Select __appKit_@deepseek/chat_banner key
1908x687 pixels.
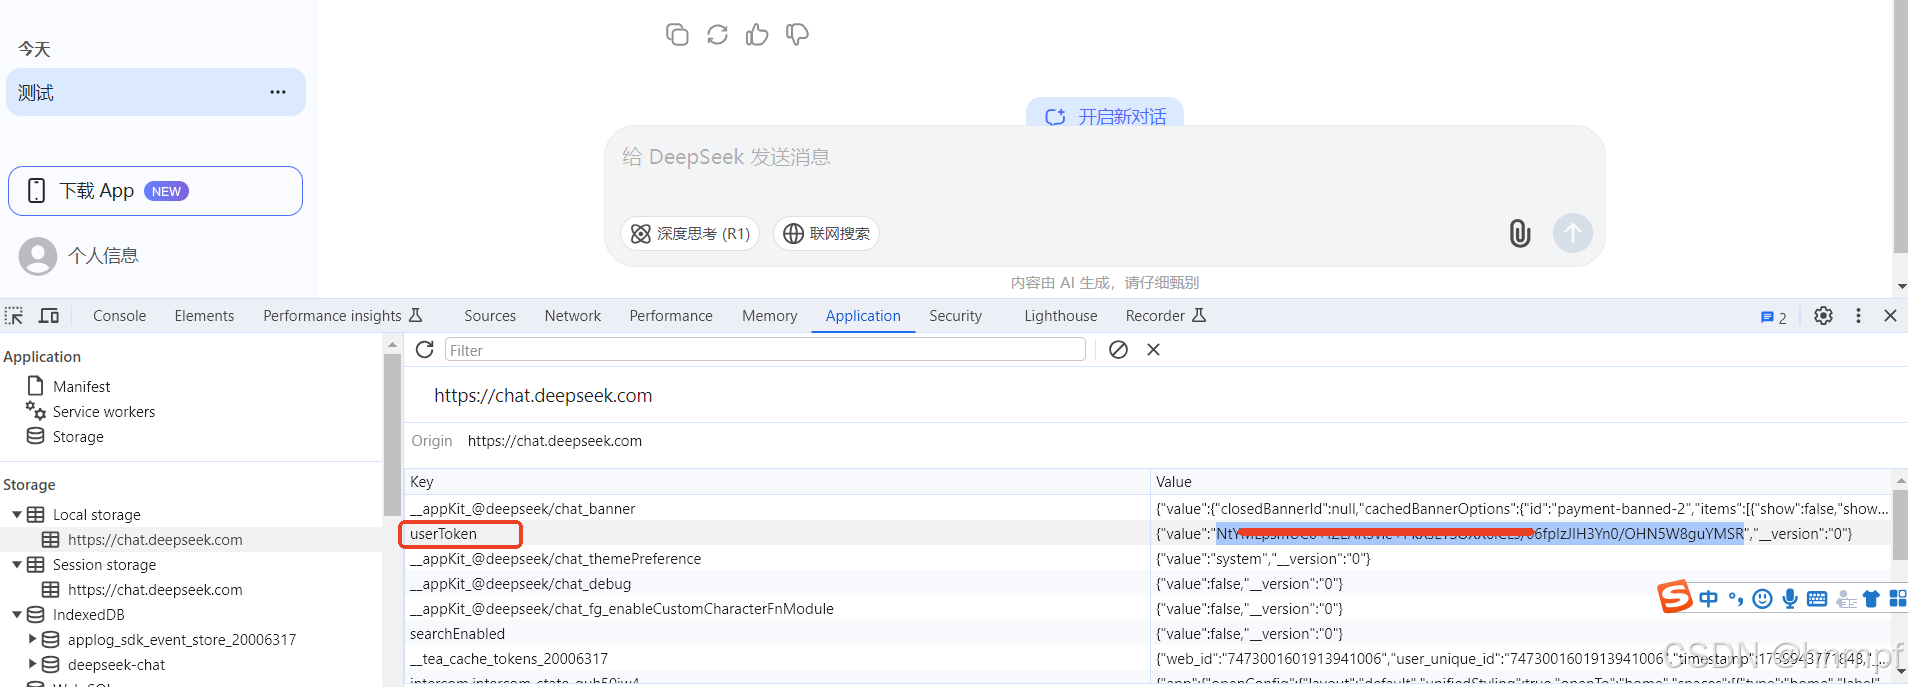coord(777,509)
